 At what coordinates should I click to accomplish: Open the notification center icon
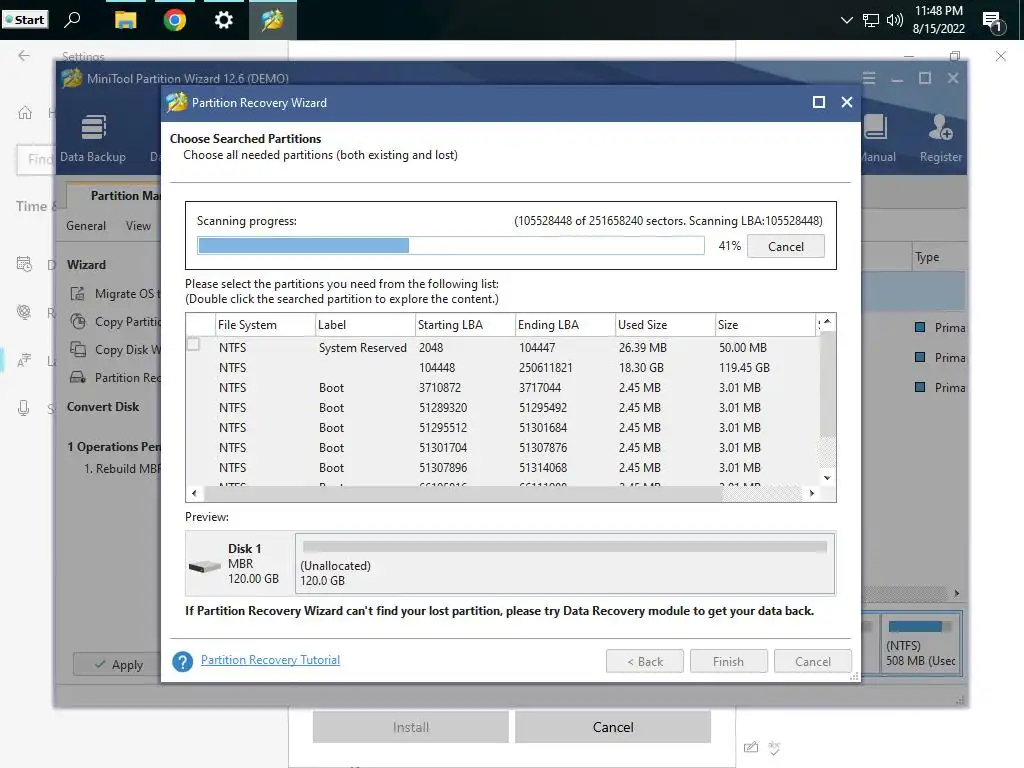pyautogui.click(x=993, y=22)
